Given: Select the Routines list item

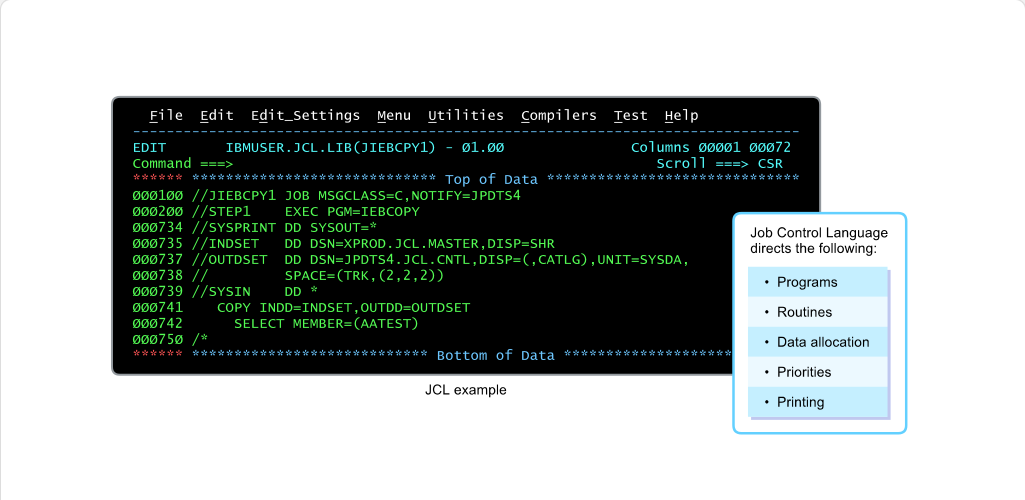Looking at the screenshot, I should pyautogui.click(x=817, y=312).
